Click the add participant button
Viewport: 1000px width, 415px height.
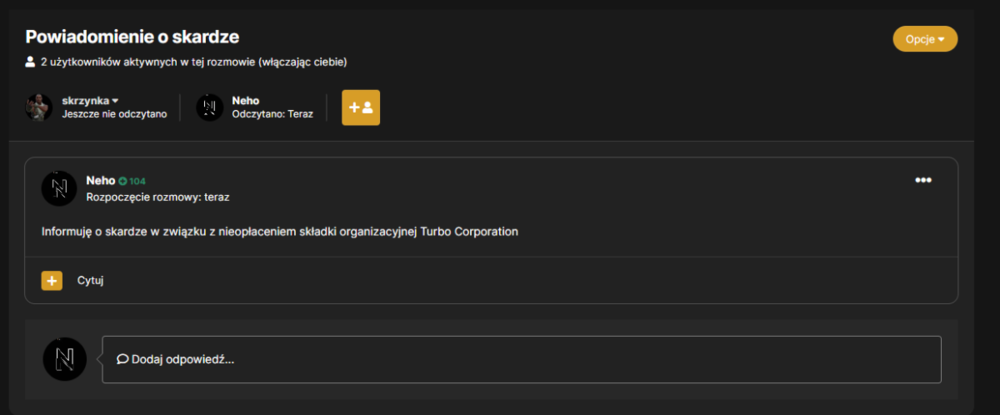click(361, 107)
